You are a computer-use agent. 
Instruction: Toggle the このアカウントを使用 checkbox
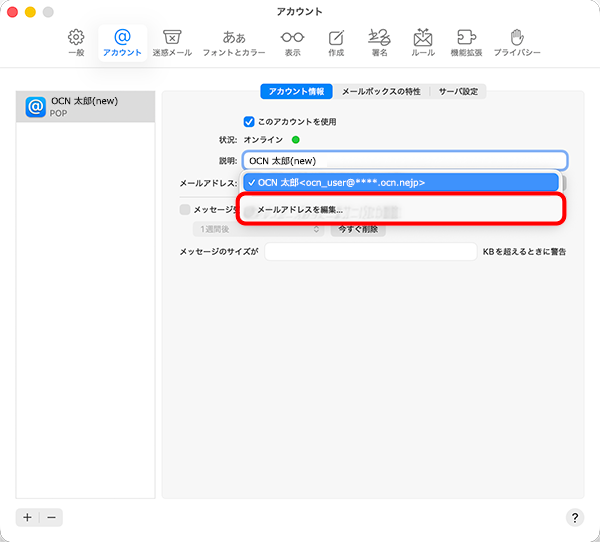250,121
